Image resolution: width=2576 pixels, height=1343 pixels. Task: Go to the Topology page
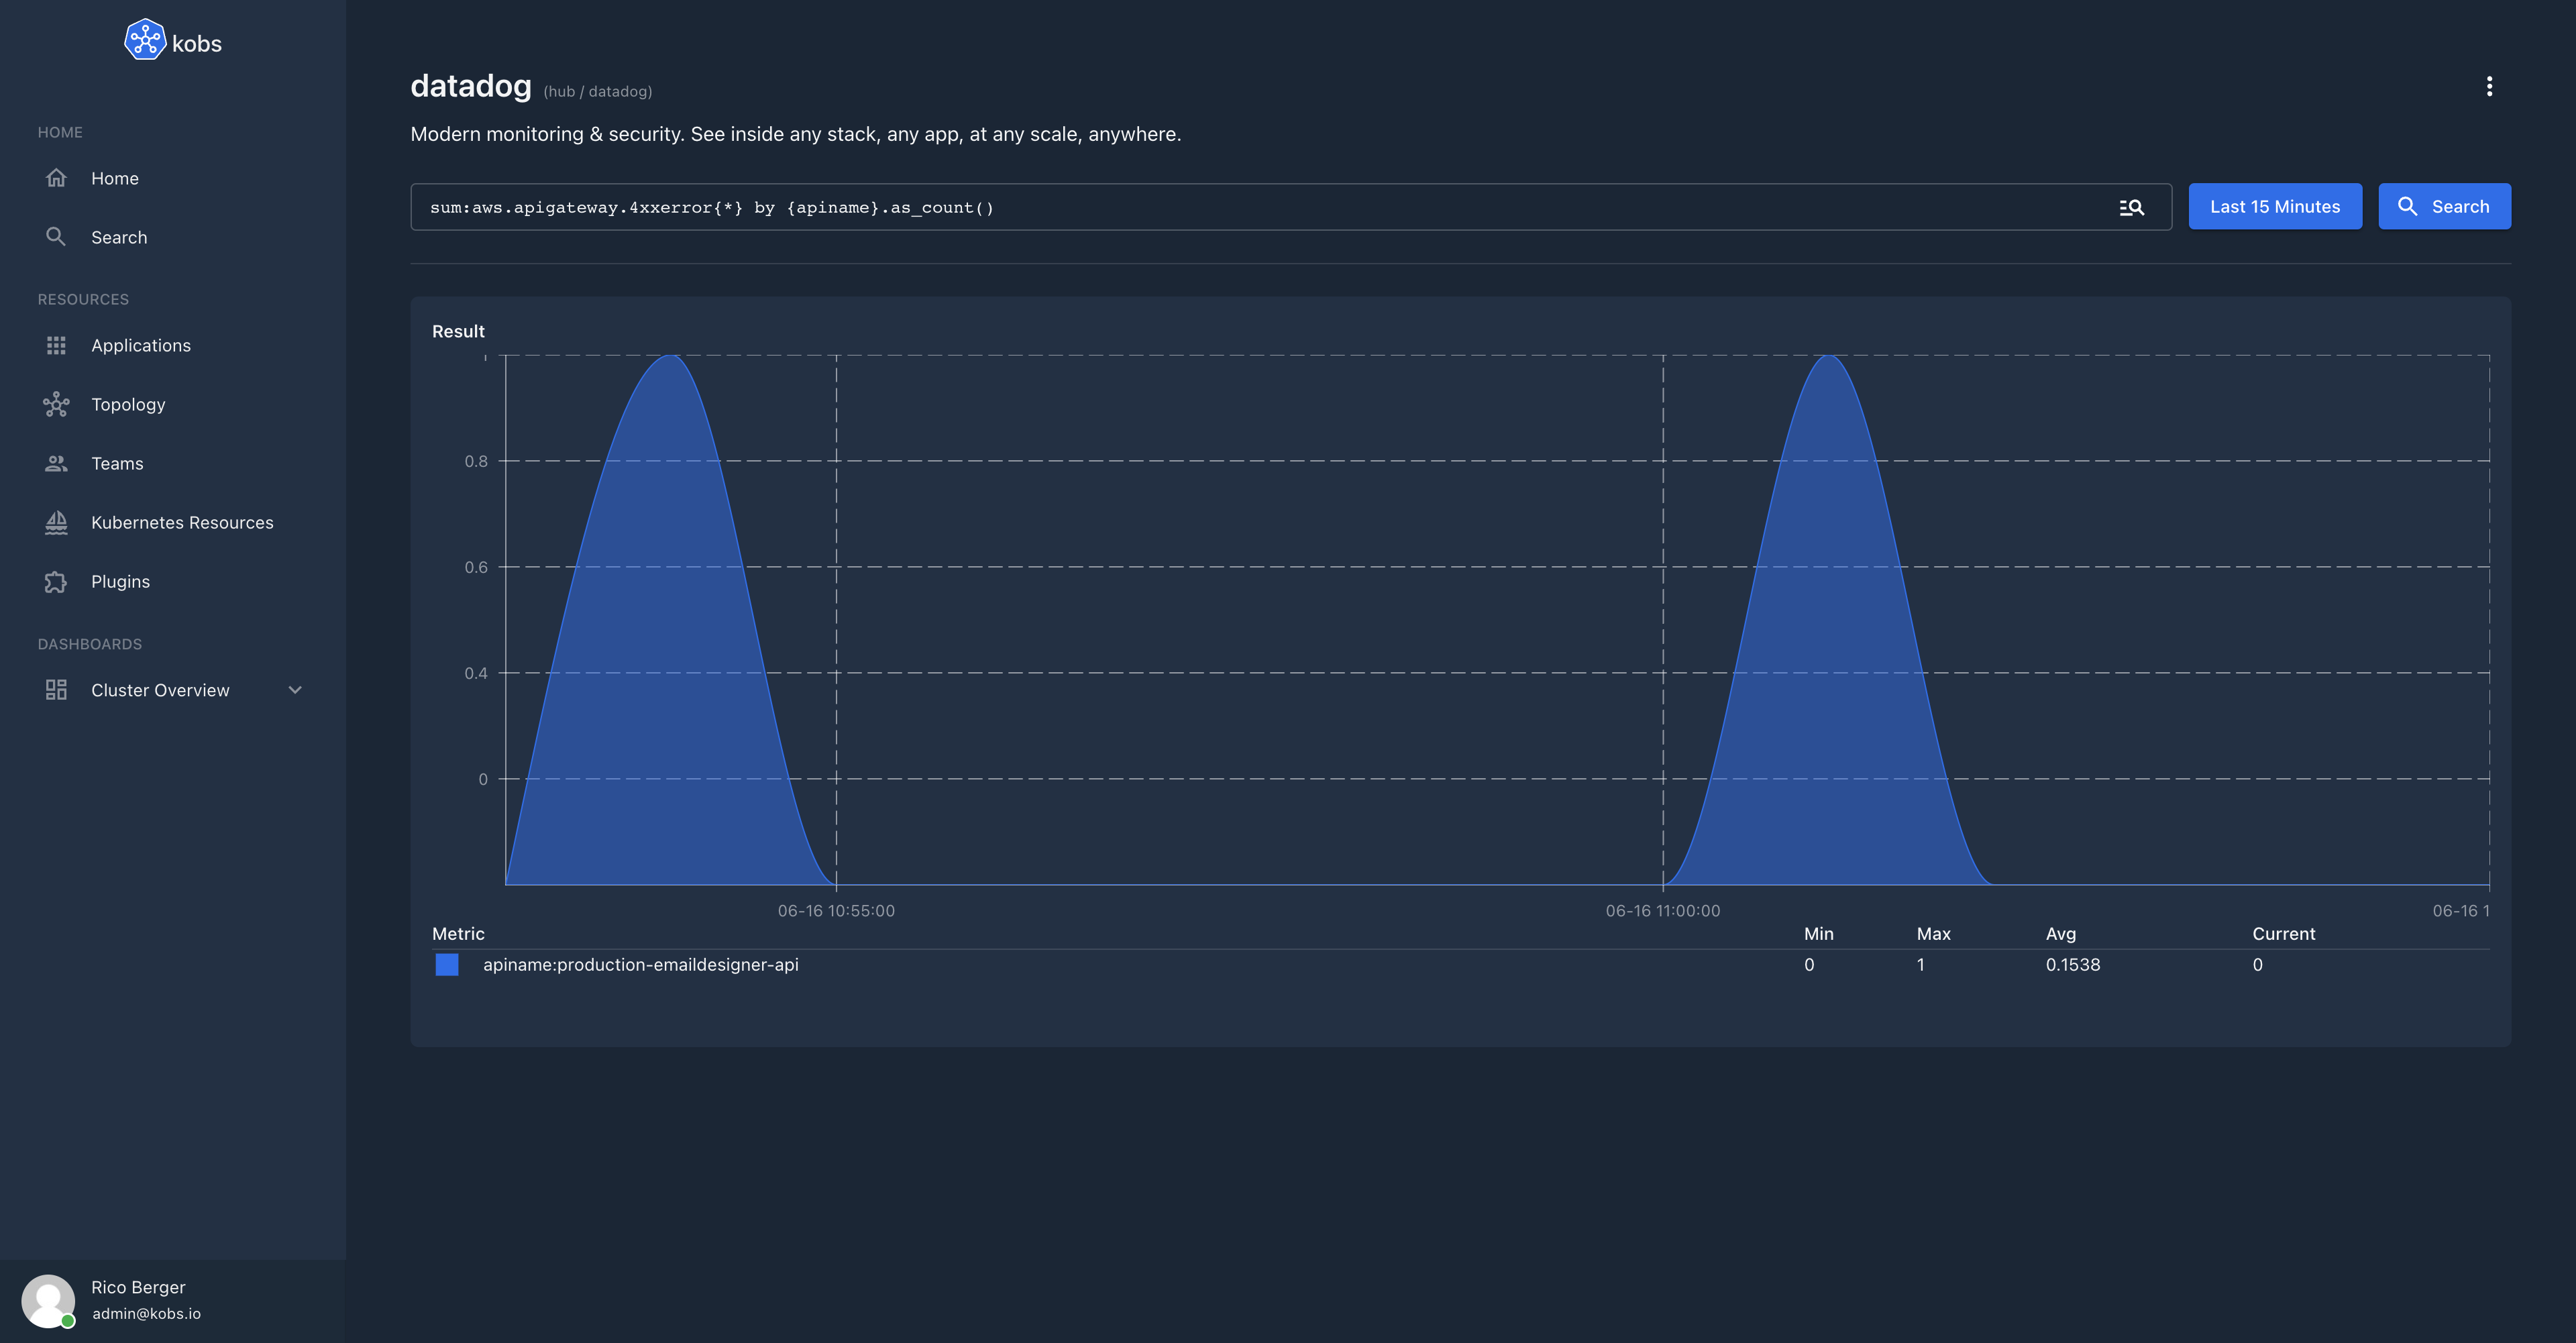tap(128, 404)
